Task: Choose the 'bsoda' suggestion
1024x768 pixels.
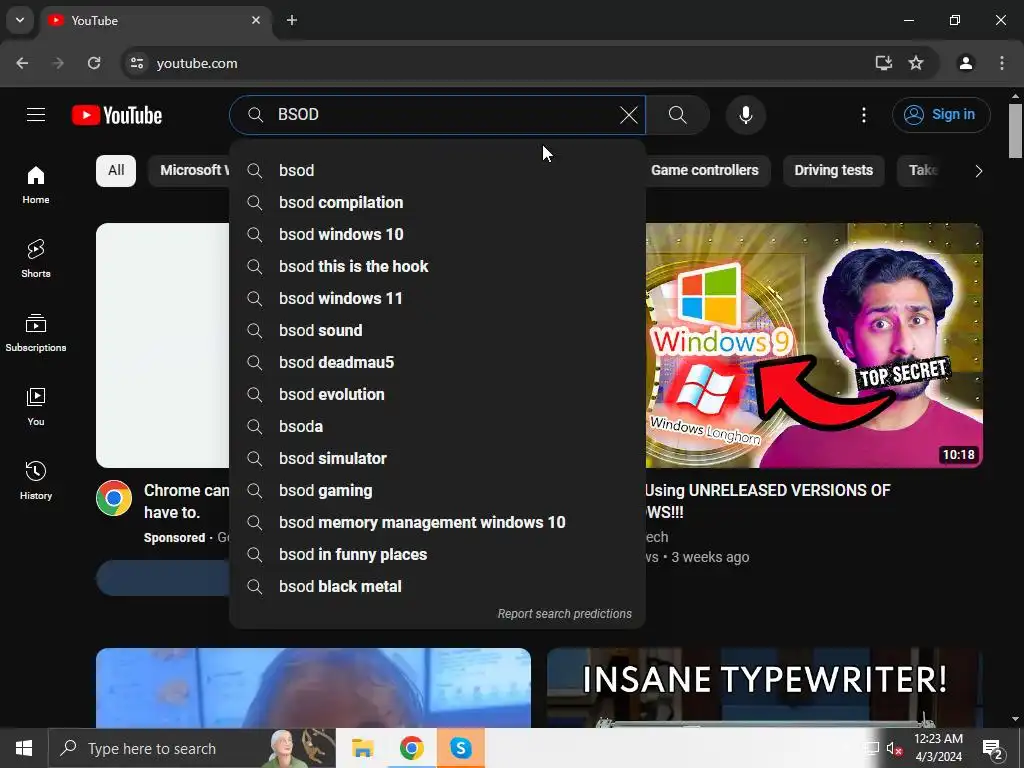Action: 438,426
